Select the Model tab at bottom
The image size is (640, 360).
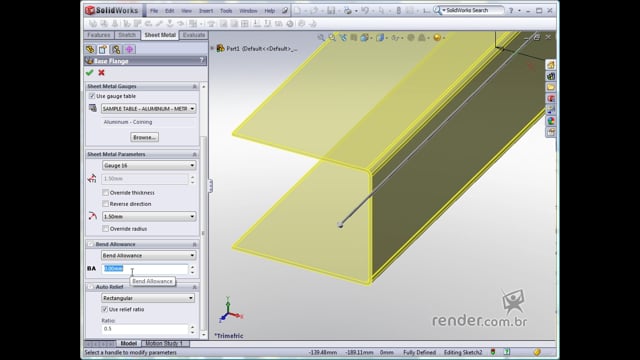[129, 344]
